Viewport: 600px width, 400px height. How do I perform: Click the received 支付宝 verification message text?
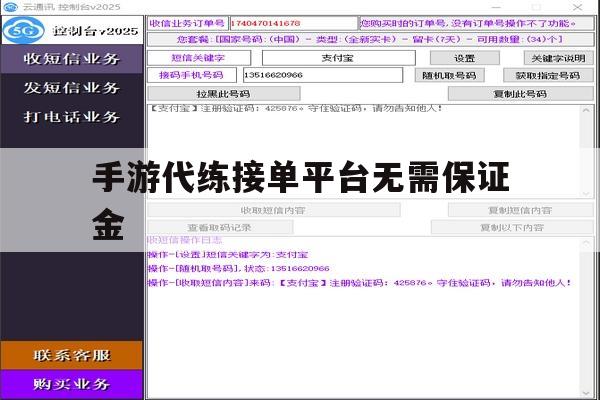(296, 109)
